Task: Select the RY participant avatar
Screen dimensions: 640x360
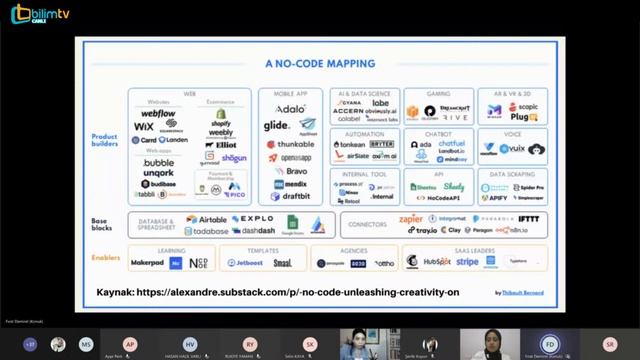Action: 250,344
